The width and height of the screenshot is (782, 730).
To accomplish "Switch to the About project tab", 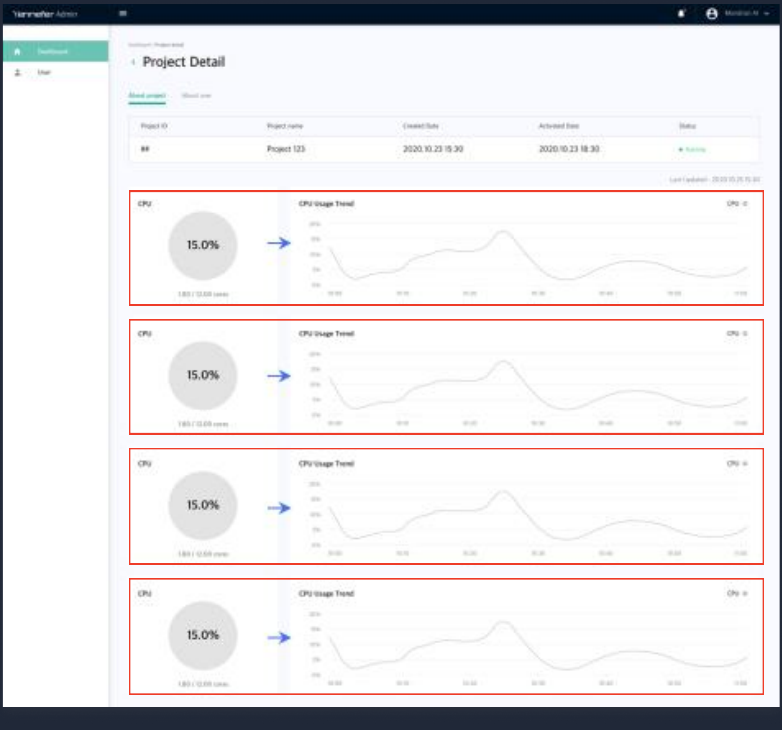I will tap(147, 96).
